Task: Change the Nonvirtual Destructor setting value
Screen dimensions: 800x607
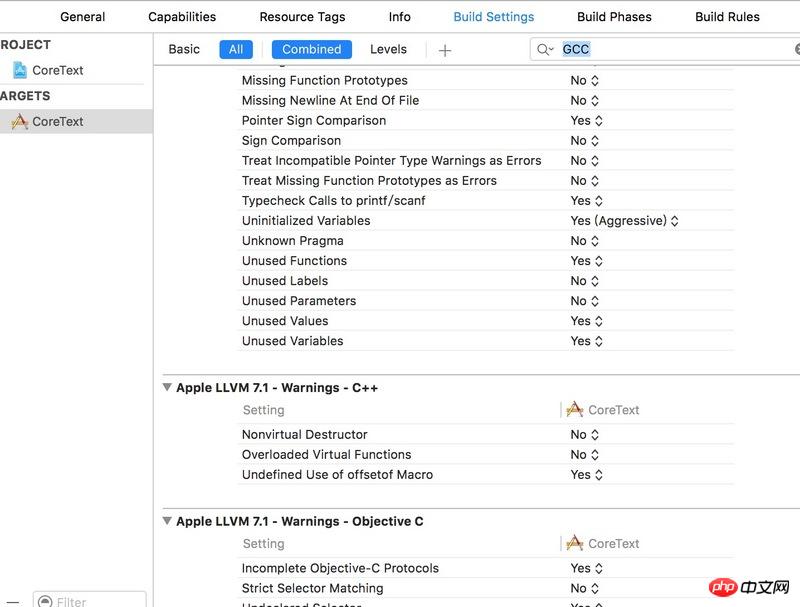Action: point(584,435)
